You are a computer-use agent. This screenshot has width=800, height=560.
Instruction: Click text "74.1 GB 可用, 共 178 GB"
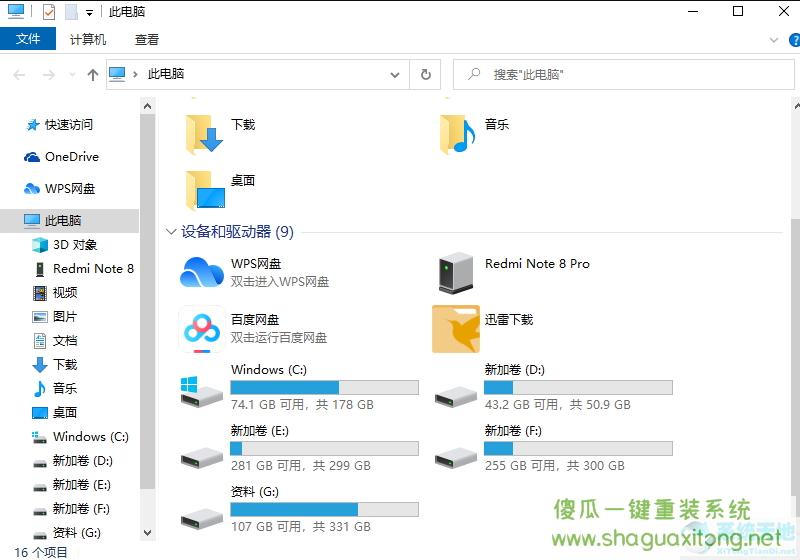click(x=302, y=405)
